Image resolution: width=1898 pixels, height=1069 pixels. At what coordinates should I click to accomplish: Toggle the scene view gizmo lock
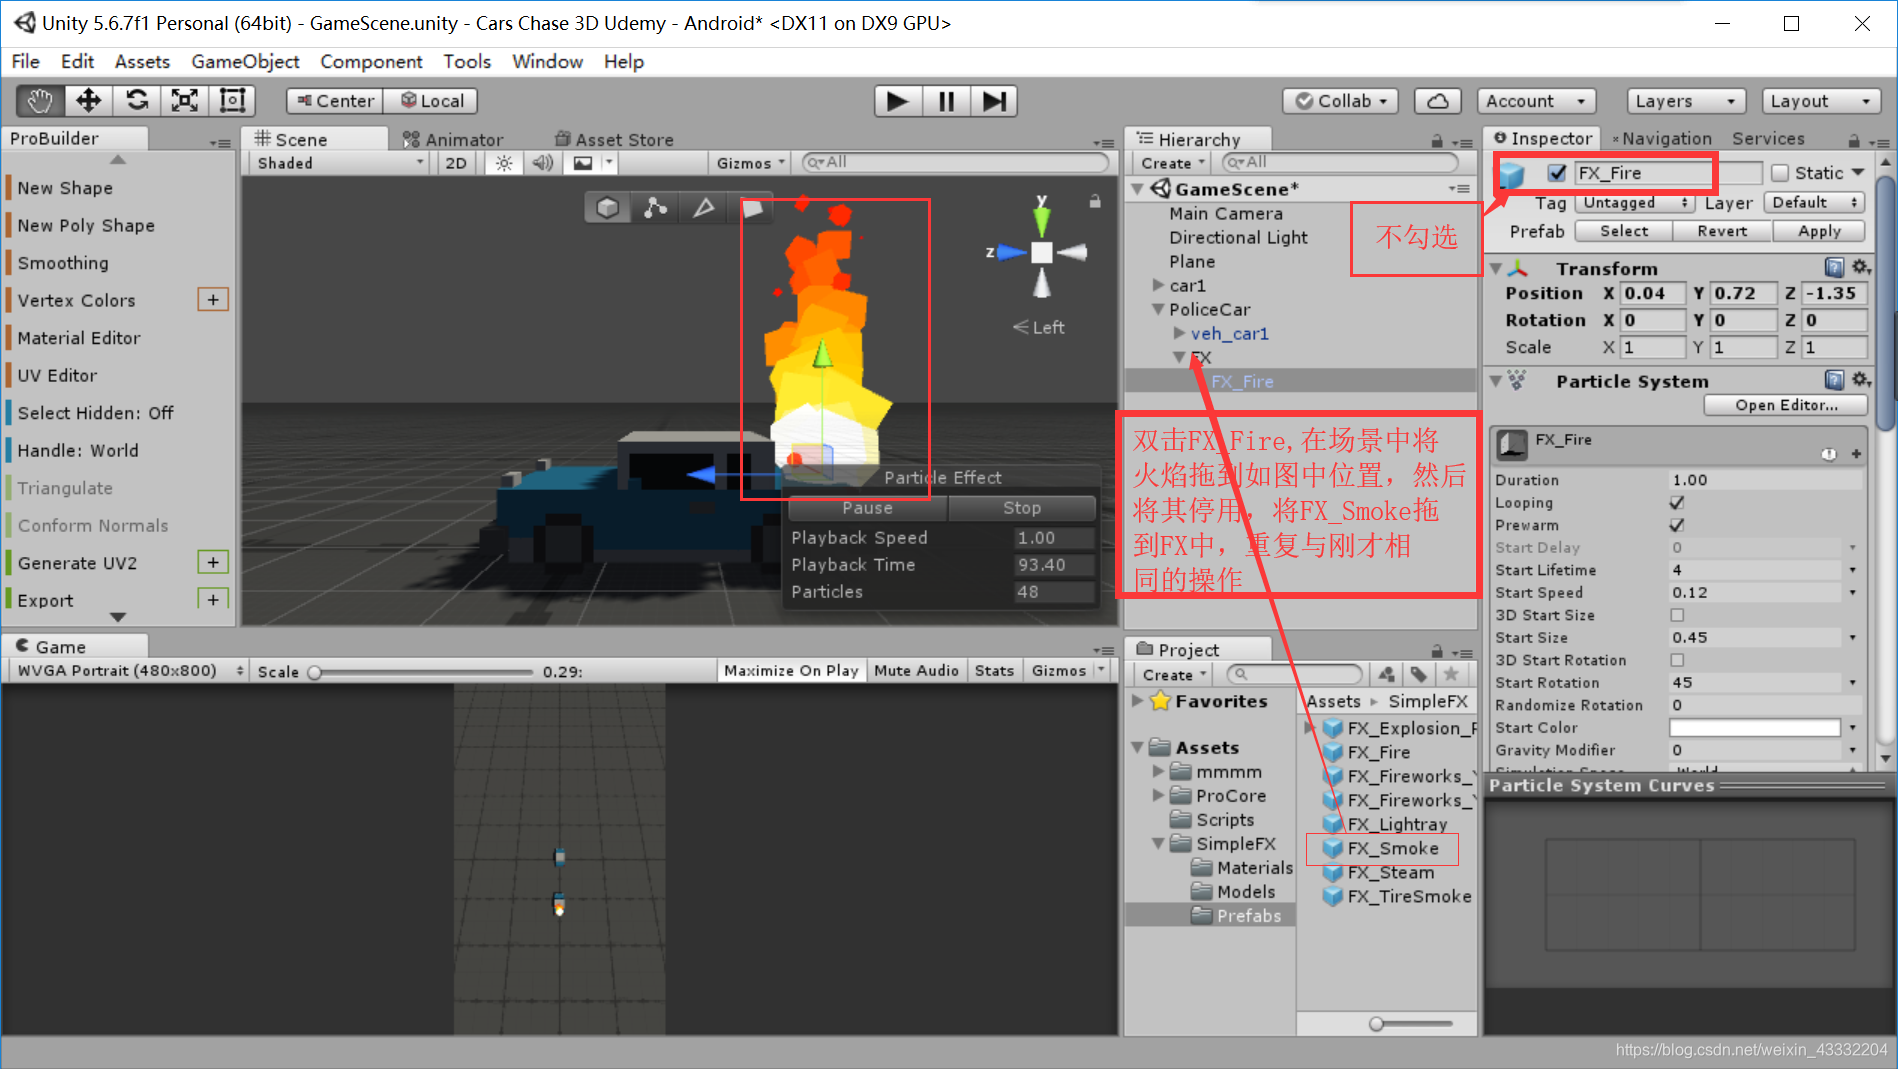(1095, 201)
